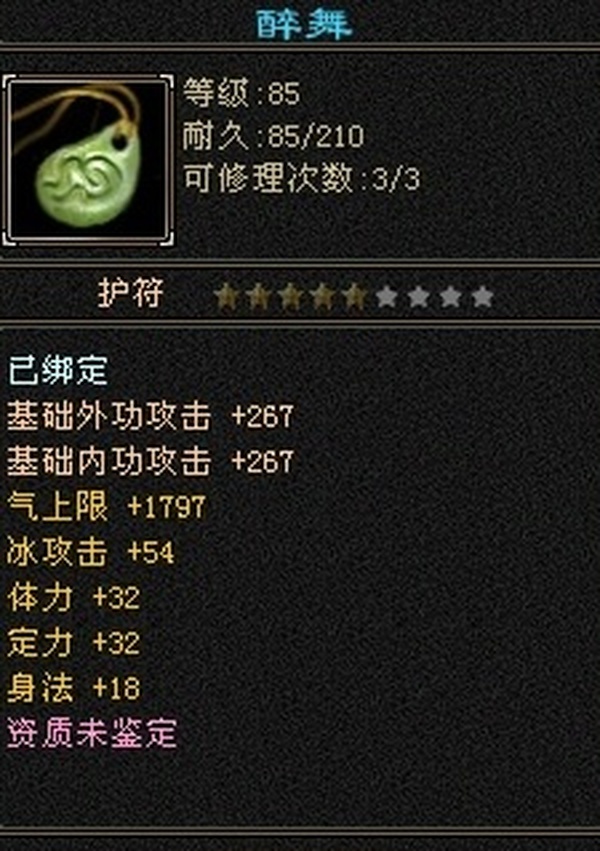600x851 pixels.
Task: Click the 身法 +18 attribute
Action: click(x=74, y=688)
